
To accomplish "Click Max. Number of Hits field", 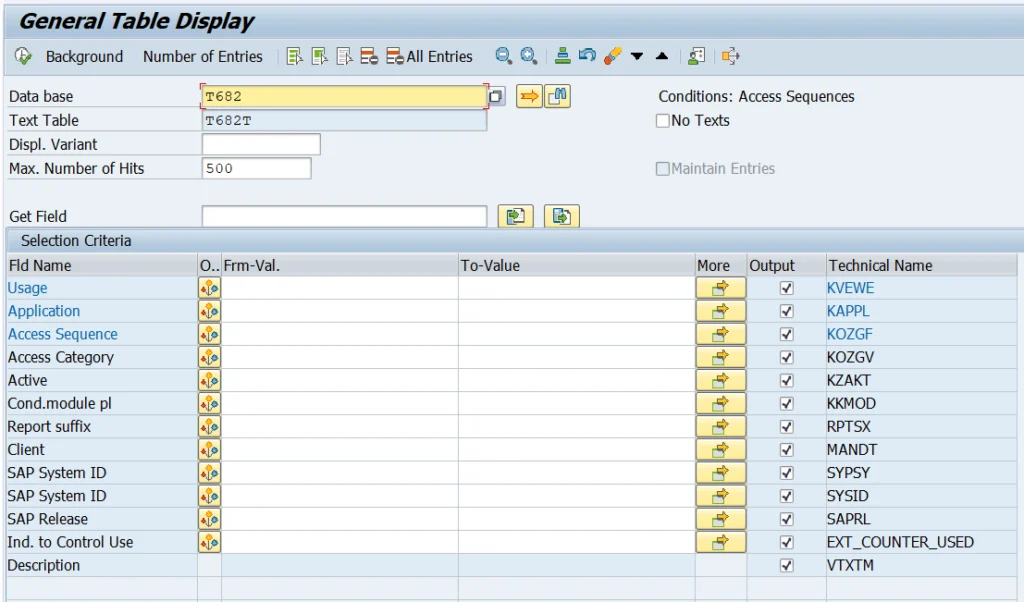I will tap(257, 168).
